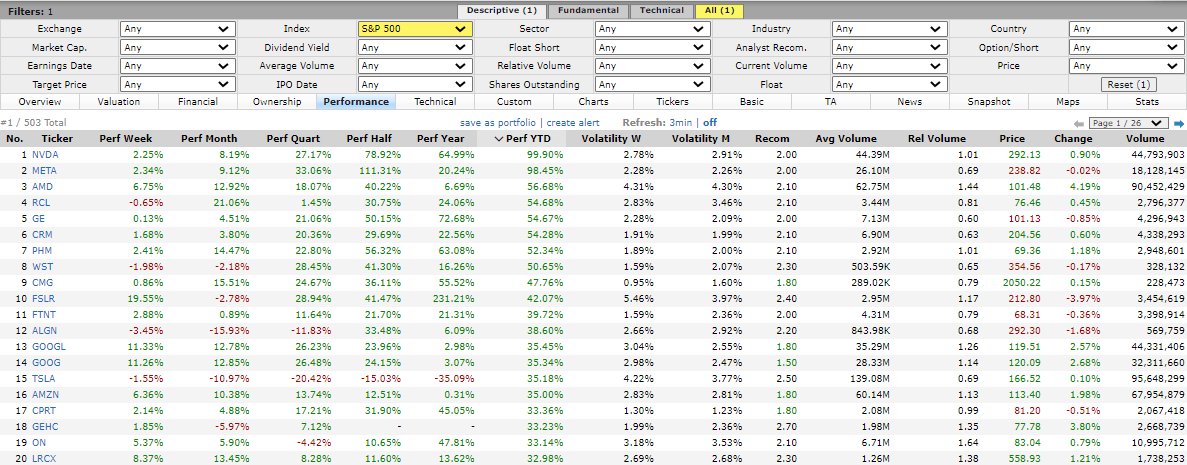Open the IPO Date filter dropdown
Screen dimensions: 1187x465
pyautogui.click(x=415, y=85)
